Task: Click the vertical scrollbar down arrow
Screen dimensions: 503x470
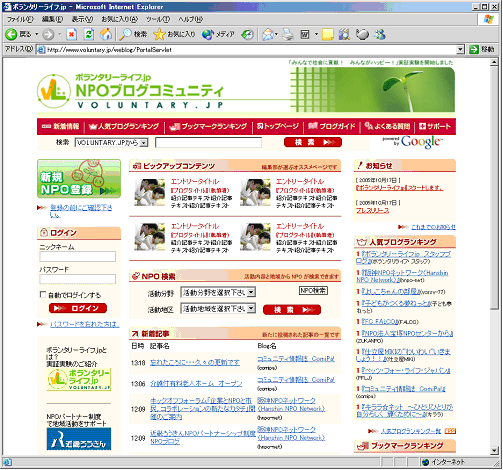Action: (494, 450)
